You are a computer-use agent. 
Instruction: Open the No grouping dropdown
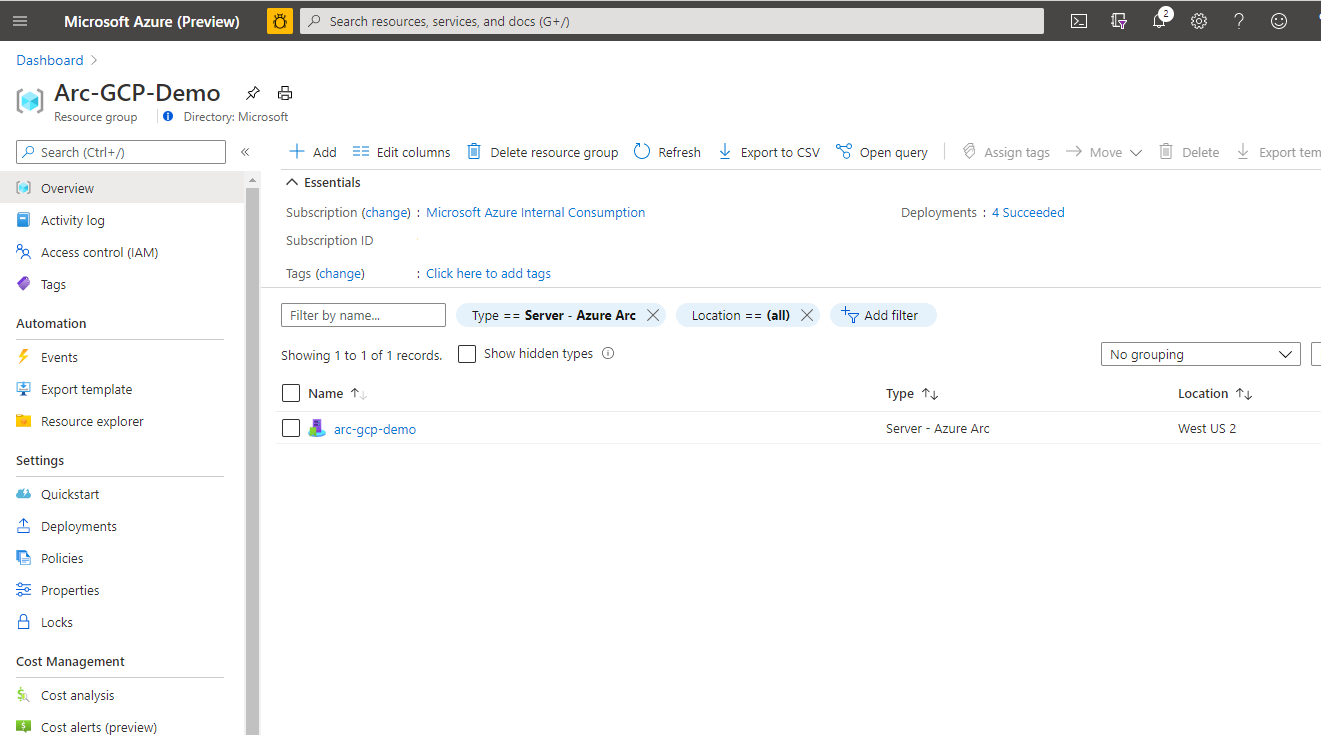click(1200, 354)
